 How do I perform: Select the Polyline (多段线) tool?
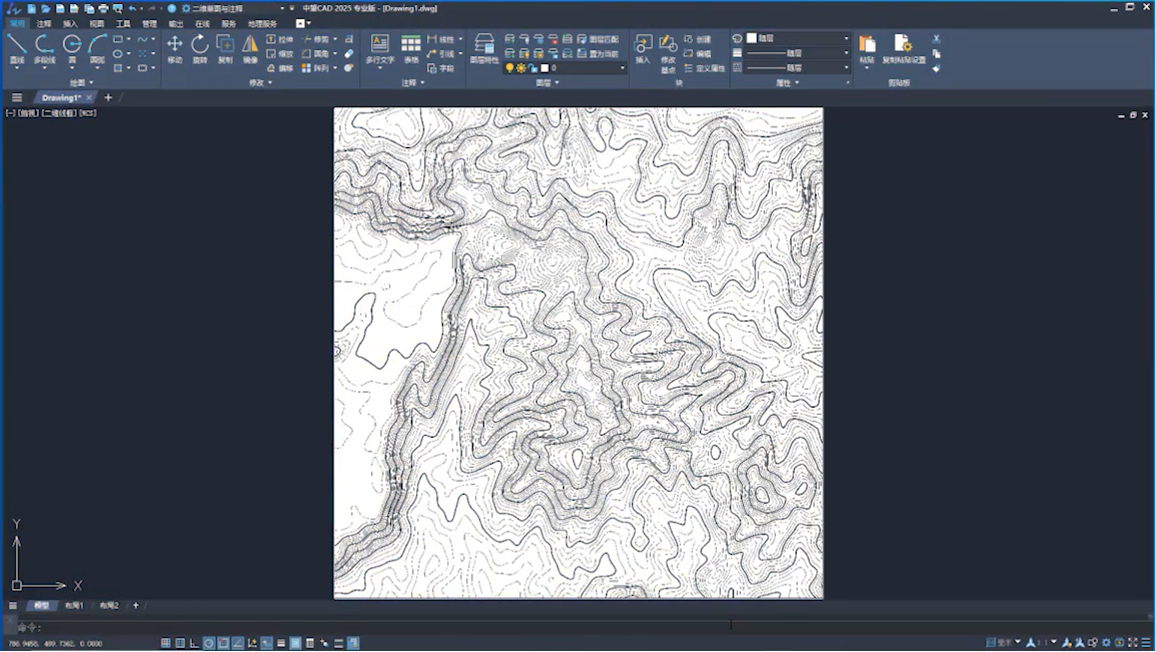click(x=44, y=49)
